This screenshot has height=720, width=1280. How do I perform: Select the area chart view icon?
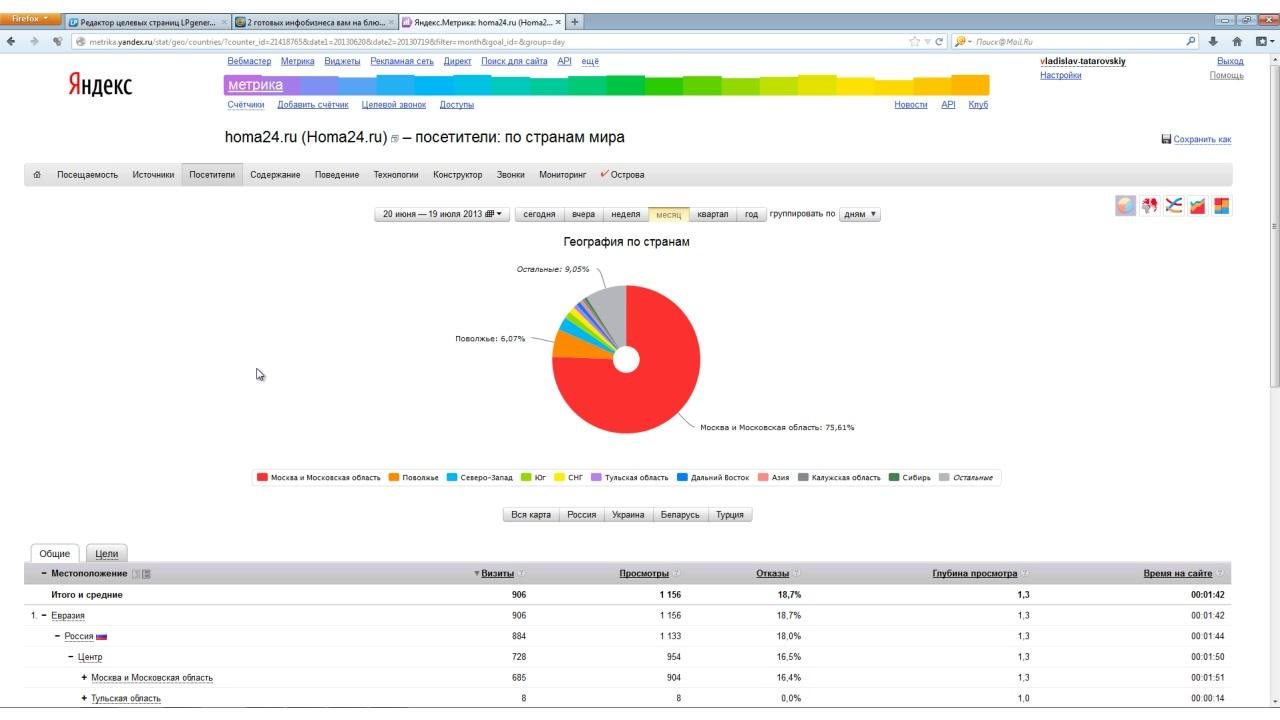(1197, 206)
